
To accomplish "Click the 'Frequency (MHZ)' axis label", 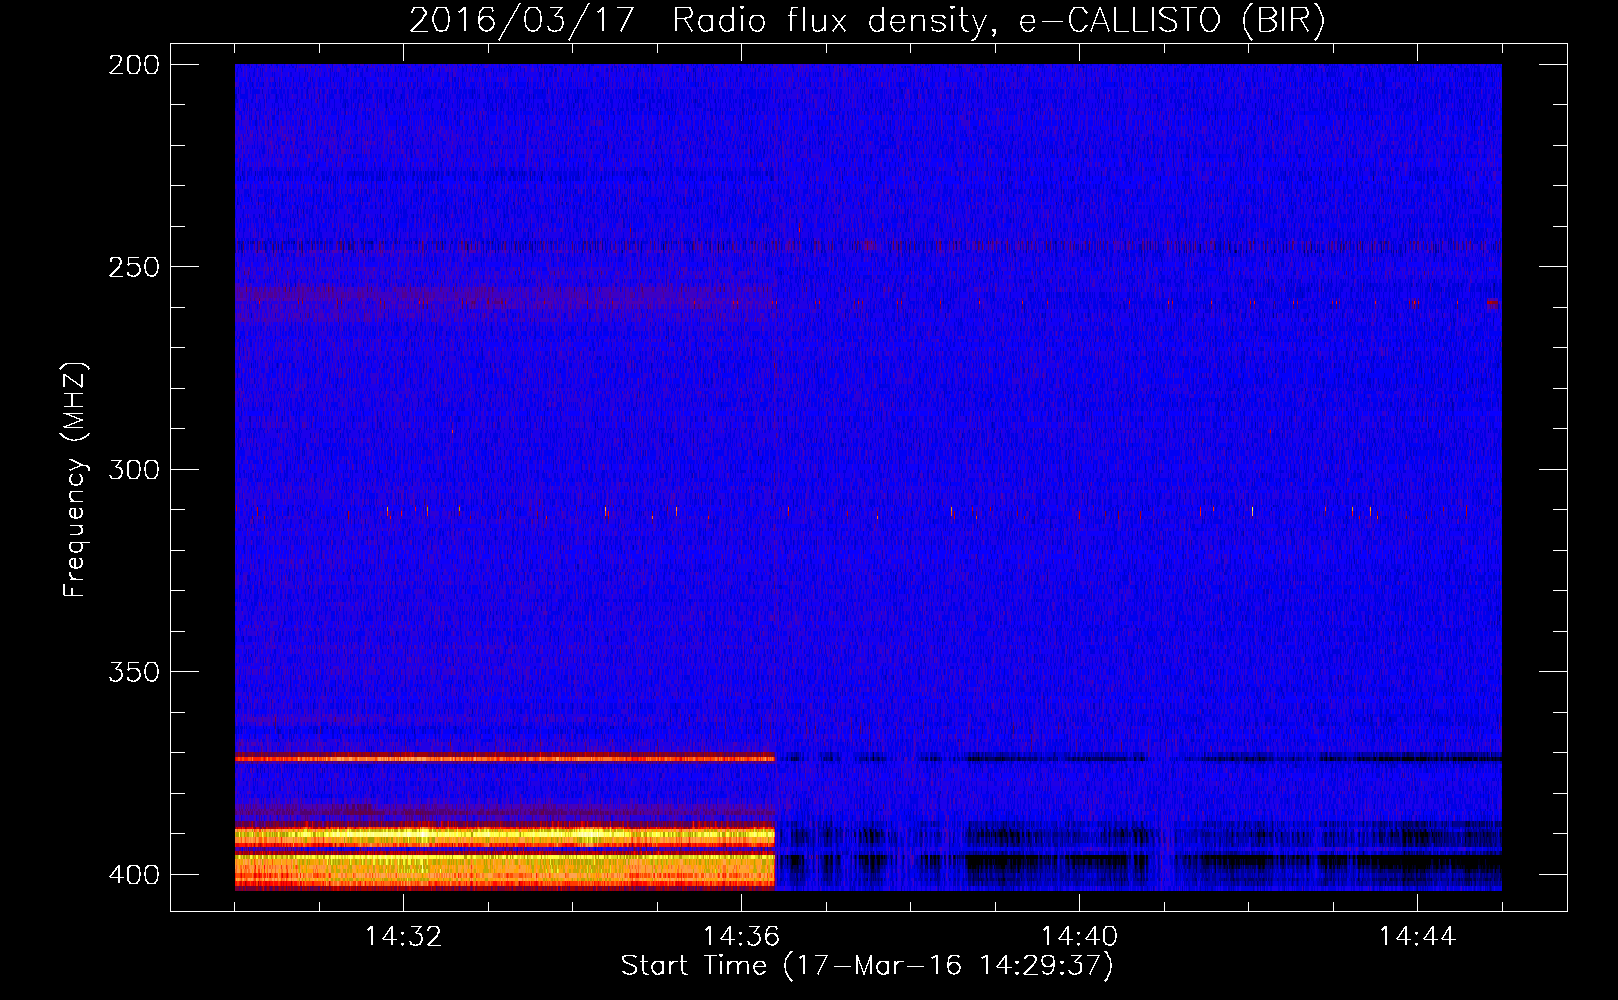I will tap(75, 480).
